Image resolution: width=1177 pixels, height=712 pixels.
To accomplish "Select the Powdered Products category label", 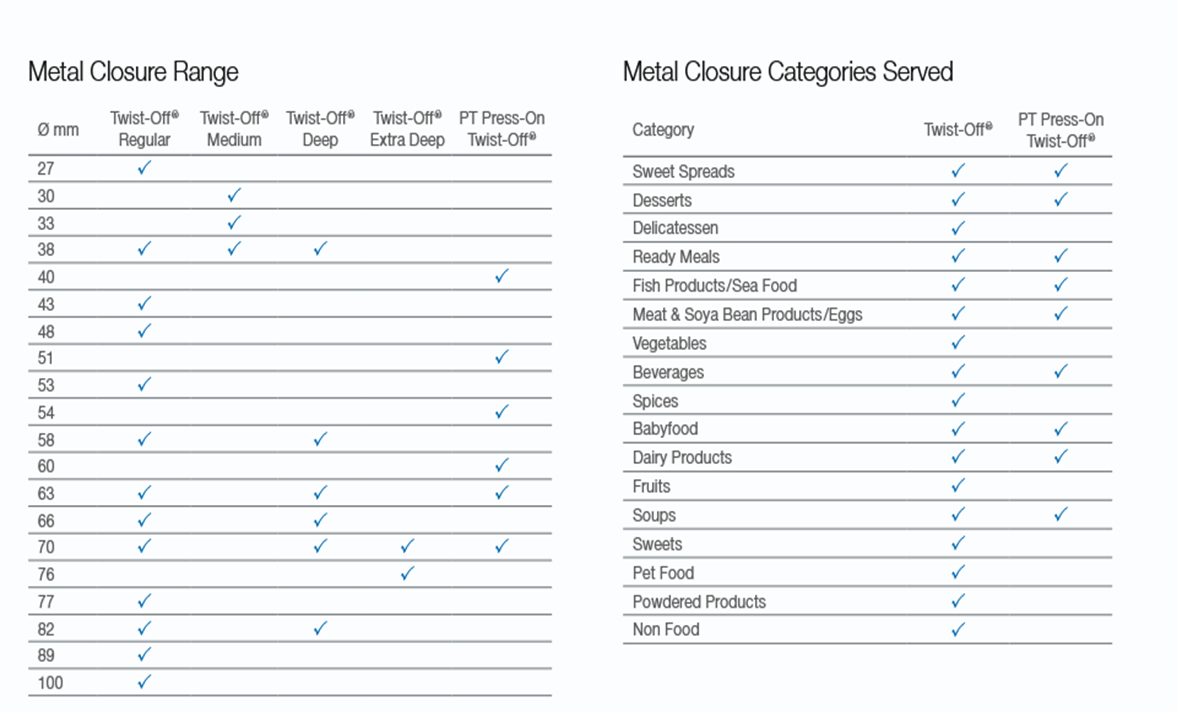I will click(x=699, y=602).
